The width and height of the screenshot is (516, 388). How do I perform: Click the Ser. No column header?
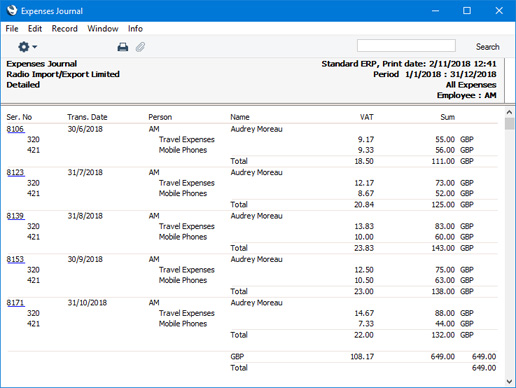point(19,117)
